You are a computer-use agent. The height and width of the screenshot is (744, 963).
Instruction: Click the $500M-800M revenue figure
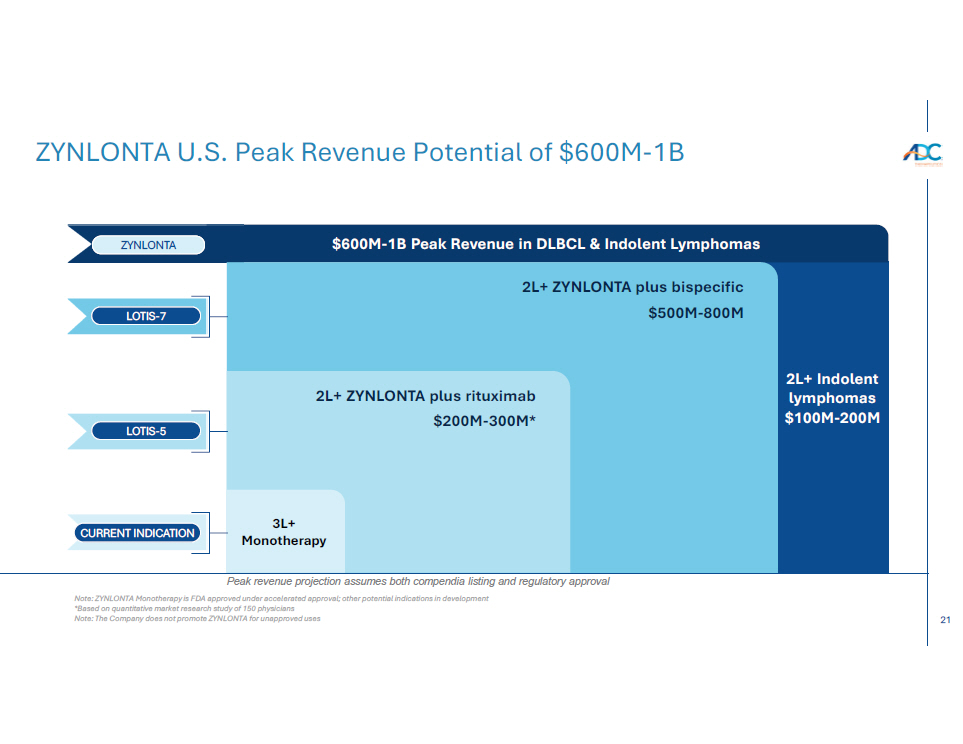click(x=696, y=313)
